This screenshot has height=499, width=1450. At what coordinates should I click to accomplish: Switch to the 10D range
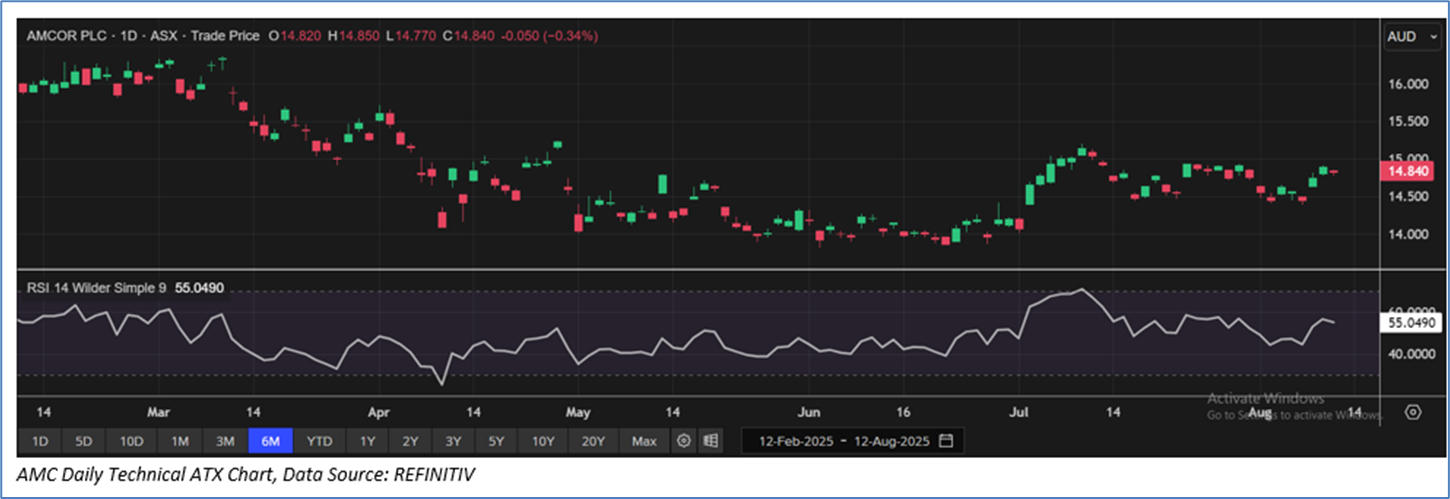tap(132, 441)
